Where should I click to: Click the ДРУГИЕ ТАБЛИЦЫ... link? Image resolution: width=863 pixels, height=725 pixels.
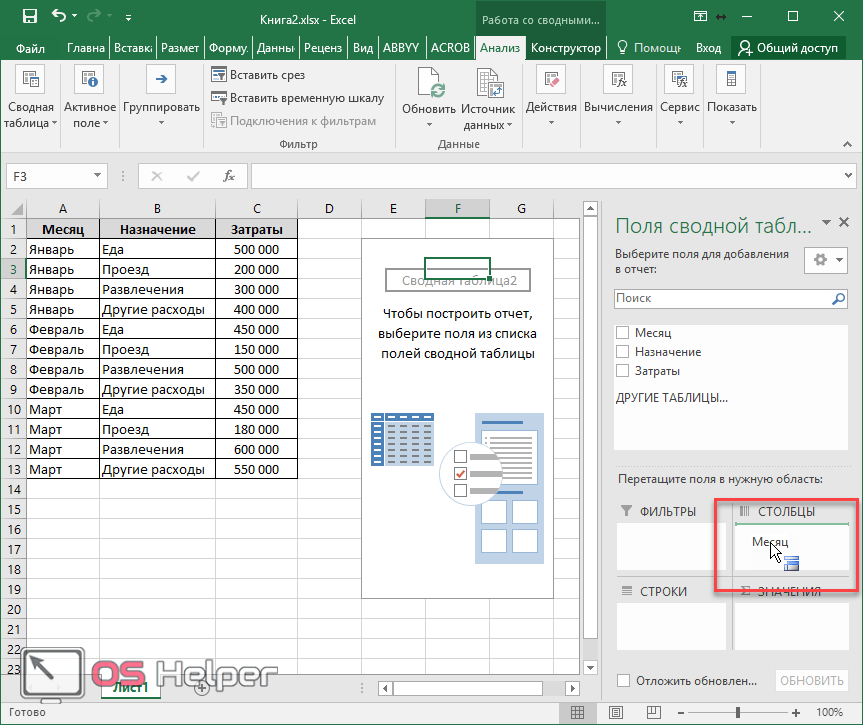(671, 397)
